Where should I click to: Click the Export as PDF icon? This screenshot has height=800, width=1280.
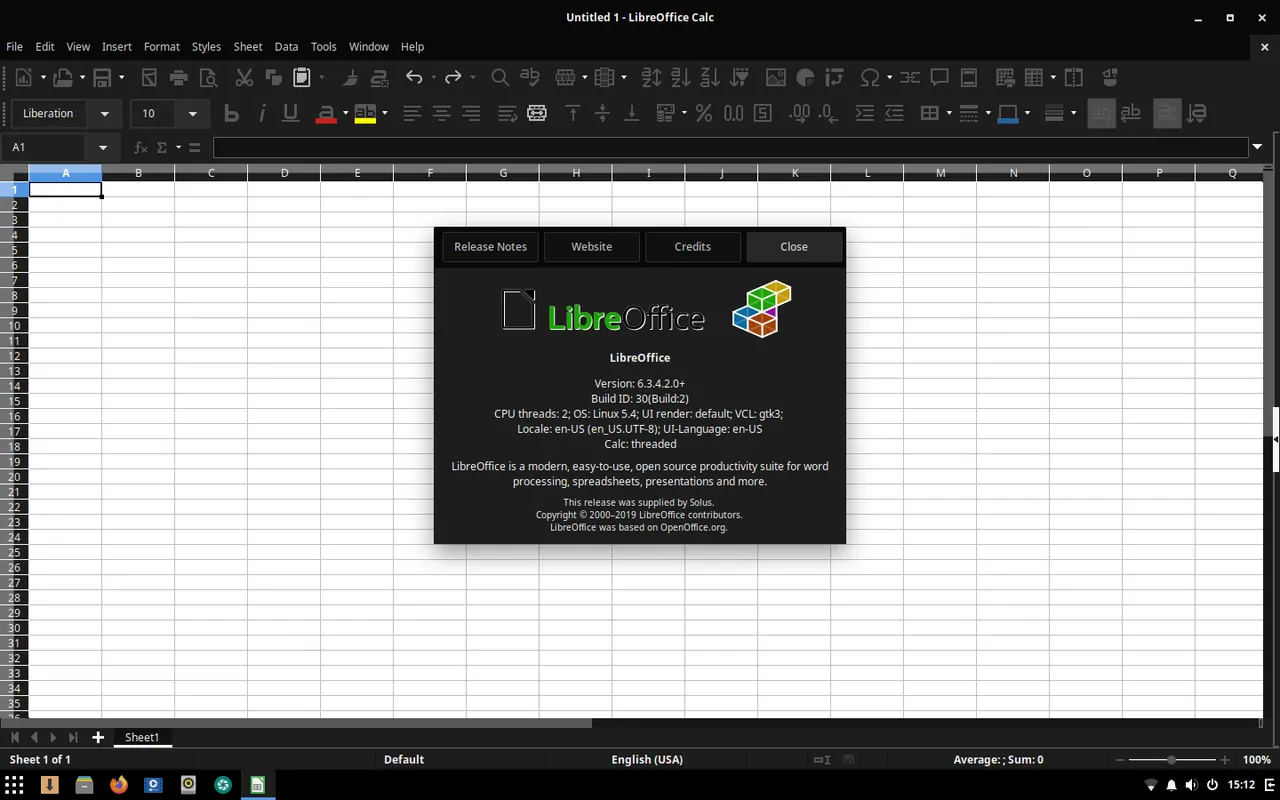[x=149, y=77]
